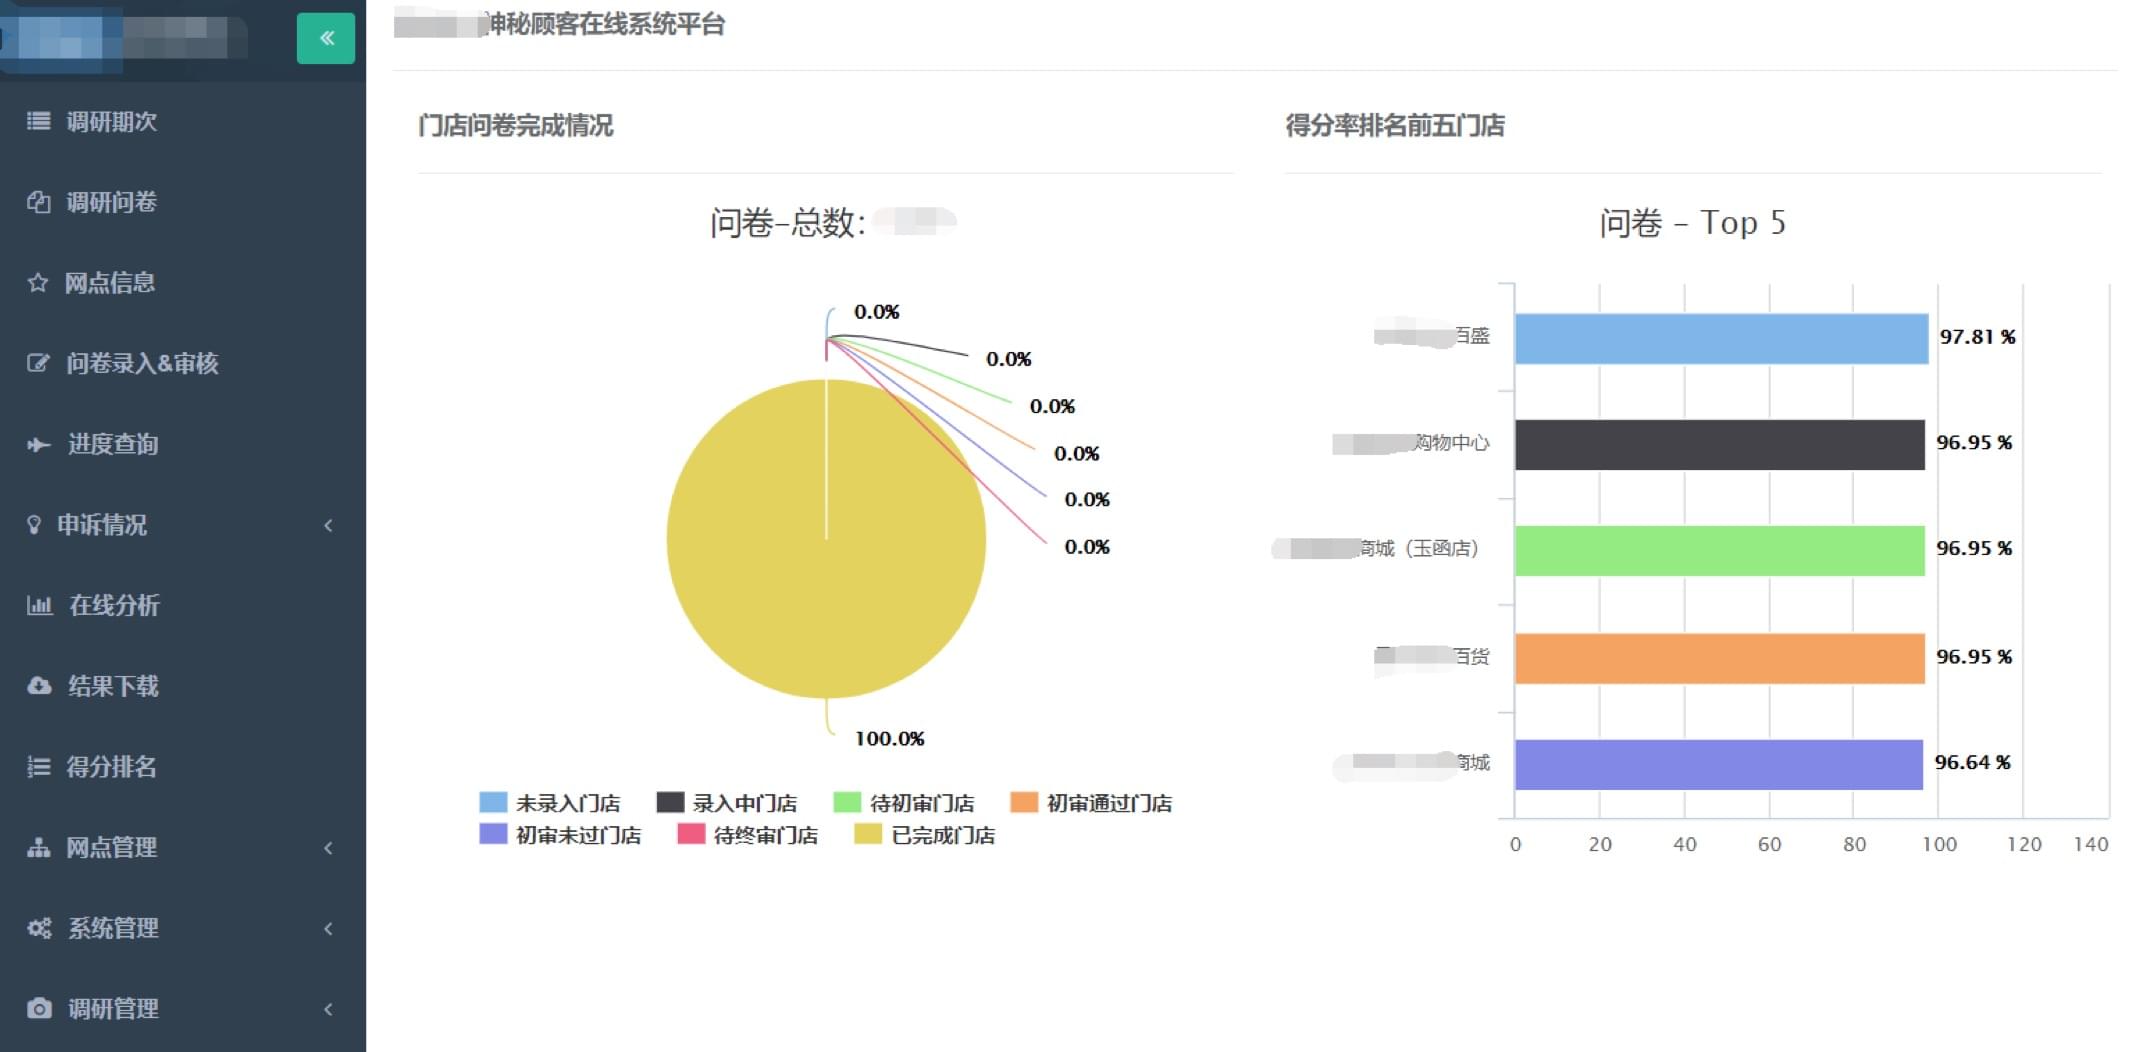Click the list icon beside 调研期次
This screenshot has height=1052, width=2150.
coord(38,121)
